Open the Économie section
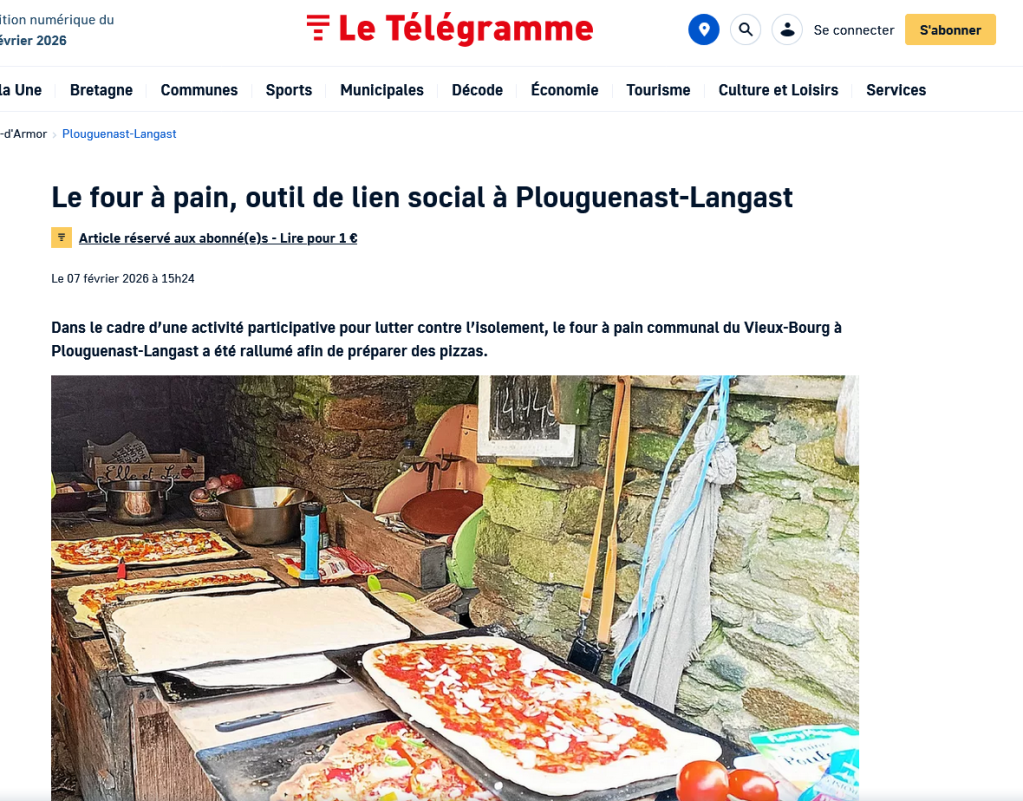This screenshot has height=801, width=1023. click(x=564, y=90)
